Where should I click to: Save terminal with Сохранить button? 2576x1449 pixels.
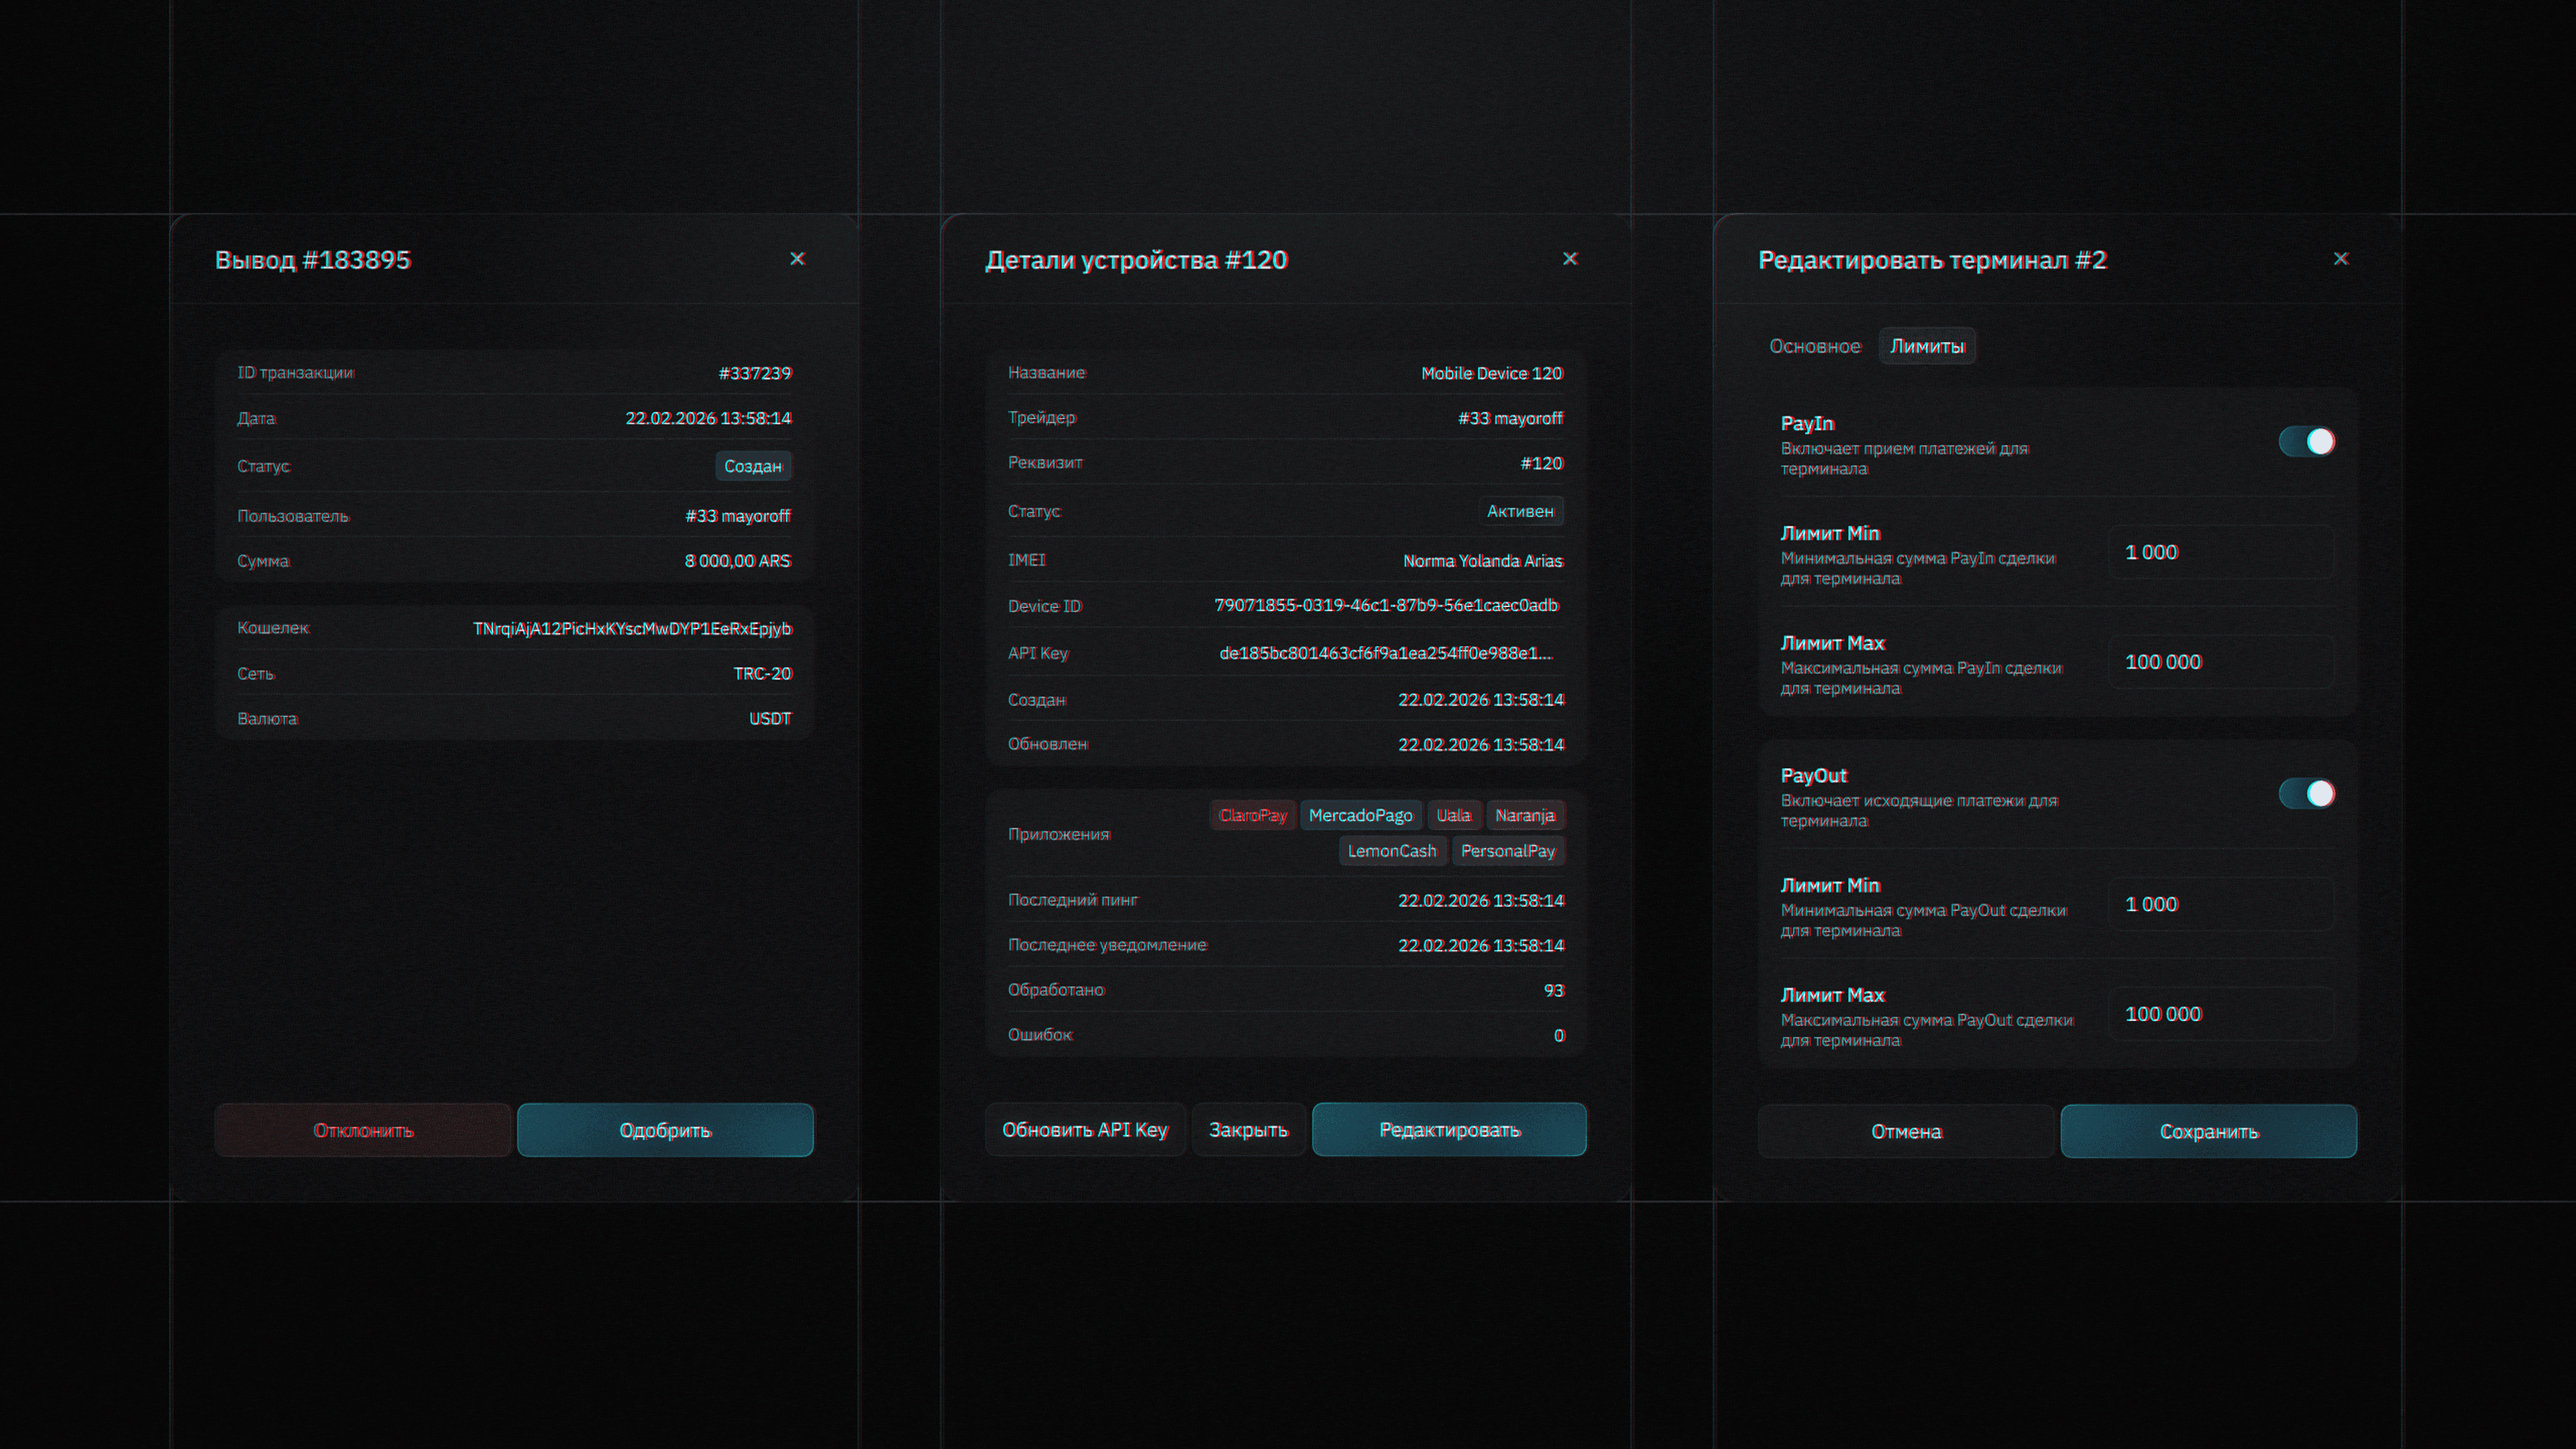(2208, 1131)
